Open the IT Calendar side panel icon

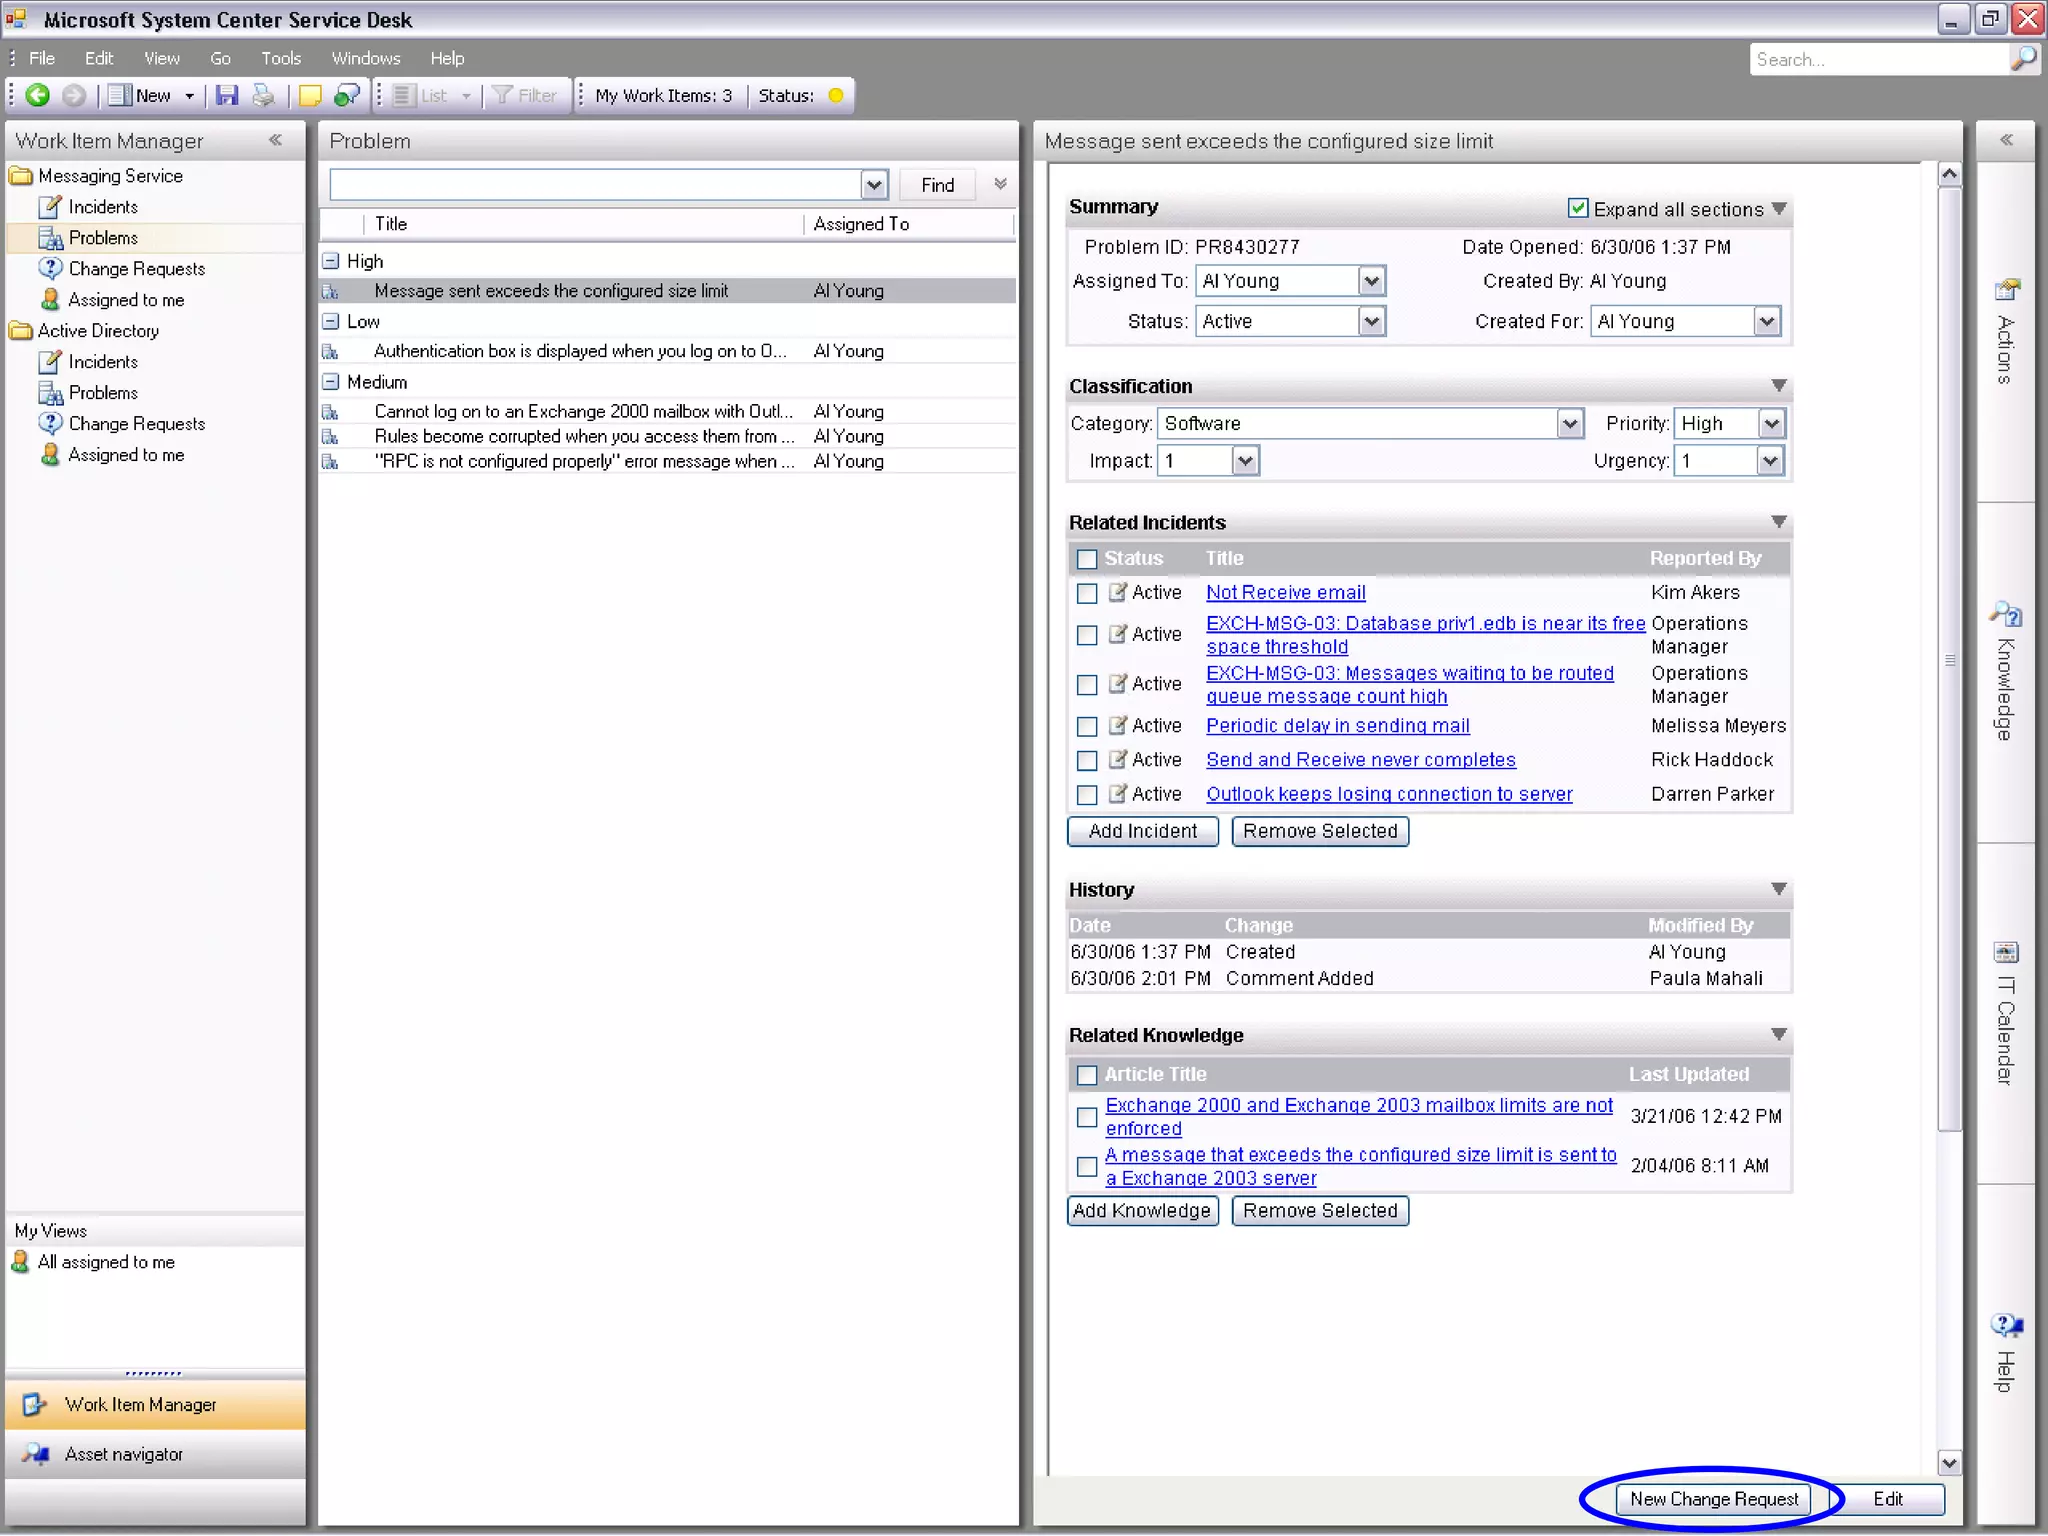(2006, 952)
